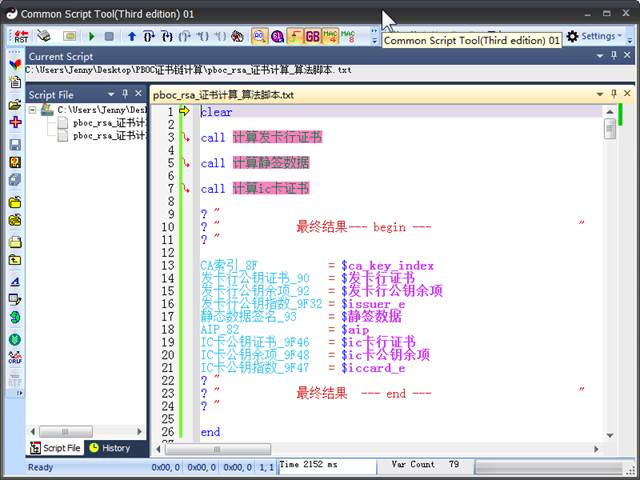
Task: Click the floppy disk save sidebar icon
Action: pos(15,145)
